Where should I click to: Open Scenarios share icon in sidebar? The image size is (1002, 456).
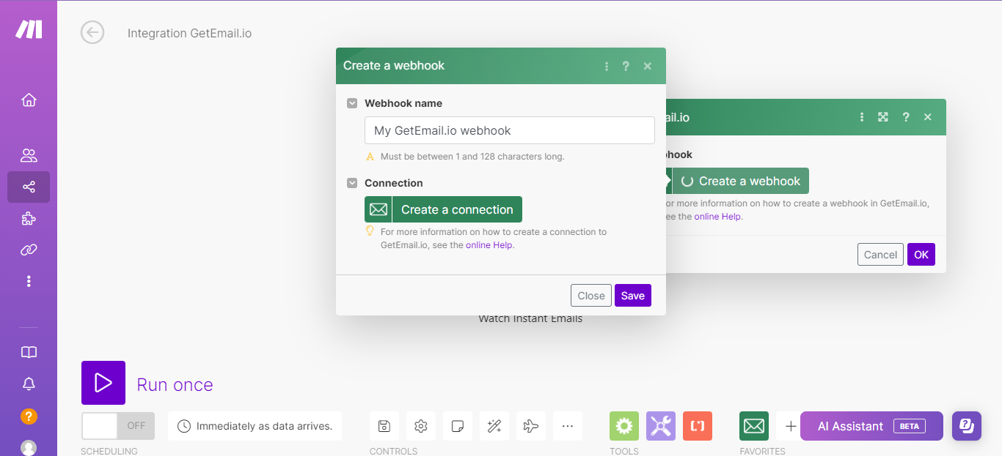29,187
